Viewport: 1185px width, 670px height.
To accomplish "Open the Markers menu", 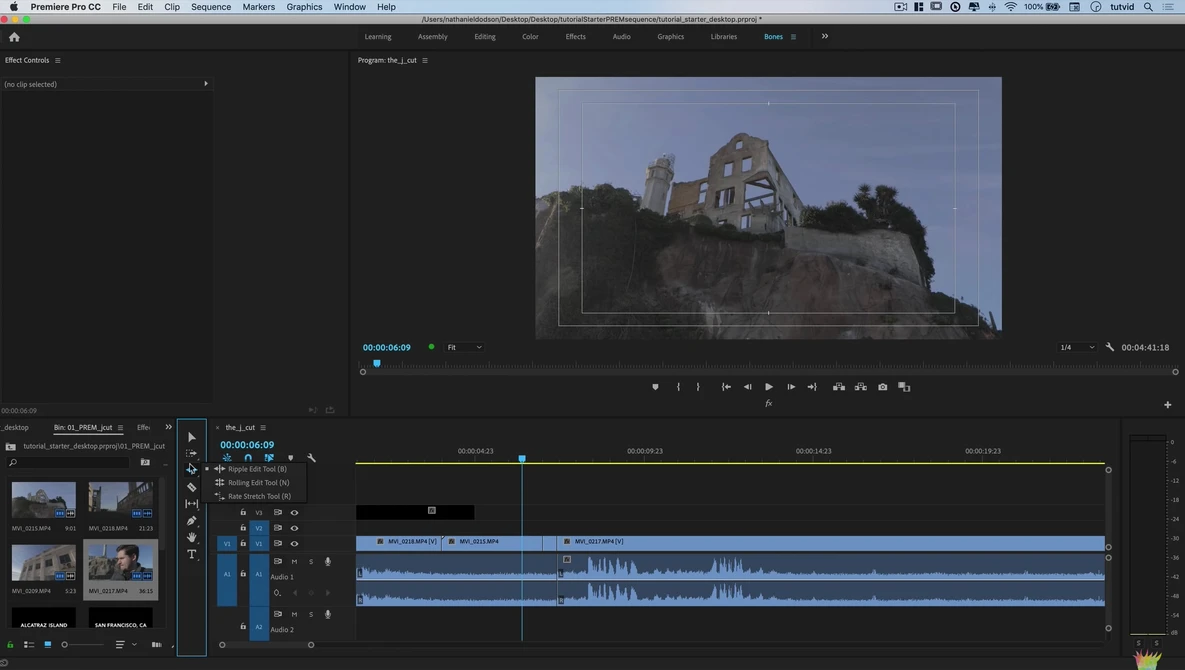I will (258, 7).
